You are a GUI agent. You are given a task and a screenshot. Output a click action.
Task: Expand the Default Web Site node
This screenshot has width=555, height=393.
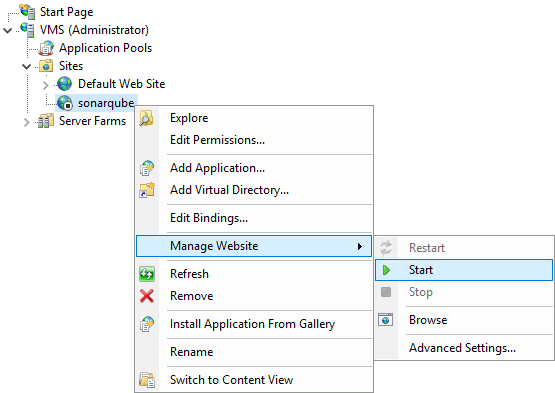[45, 85]
